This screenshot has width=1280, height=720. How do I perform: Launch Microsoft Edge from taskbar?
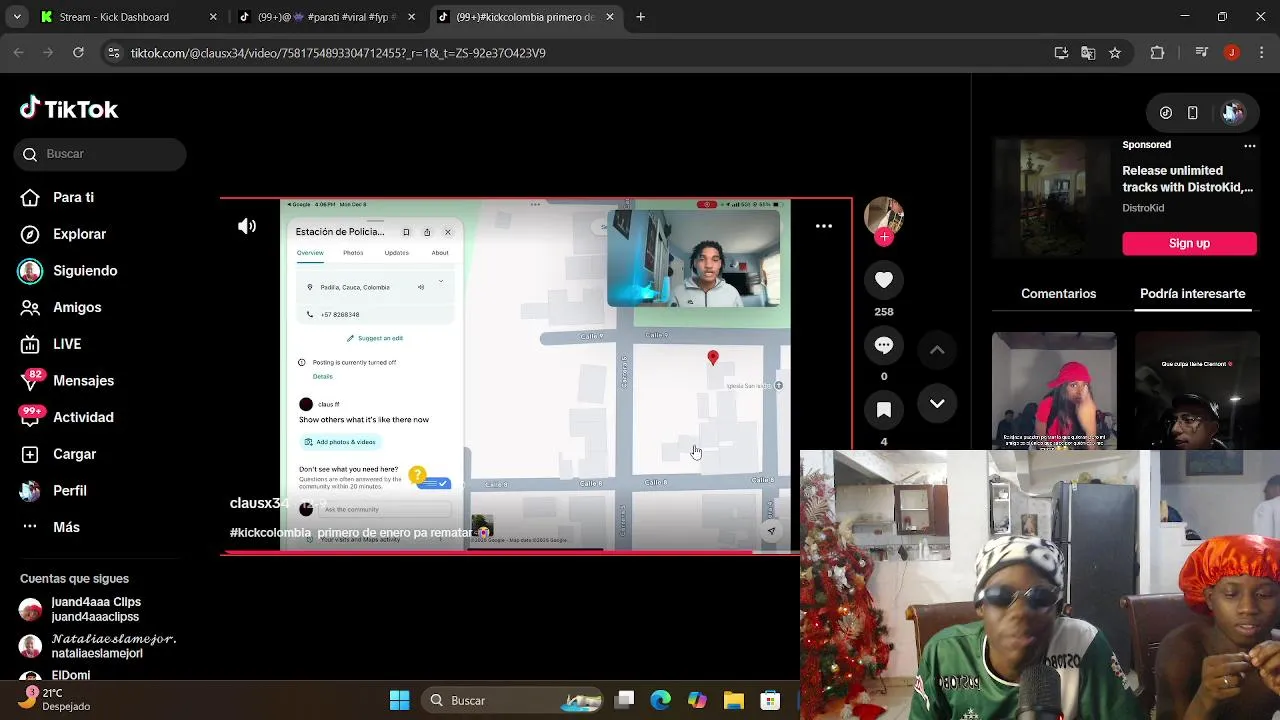click(661, 700)
